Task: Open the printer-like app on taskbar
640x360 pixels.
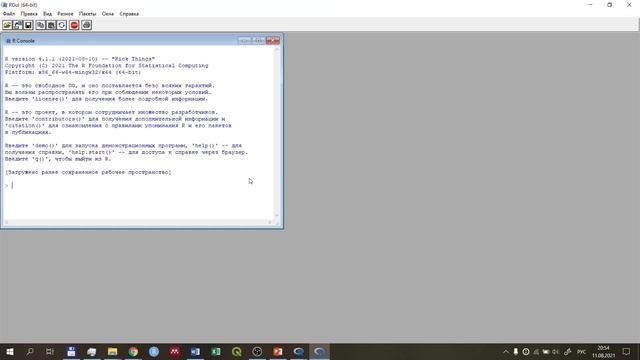Action: (92, 351)
